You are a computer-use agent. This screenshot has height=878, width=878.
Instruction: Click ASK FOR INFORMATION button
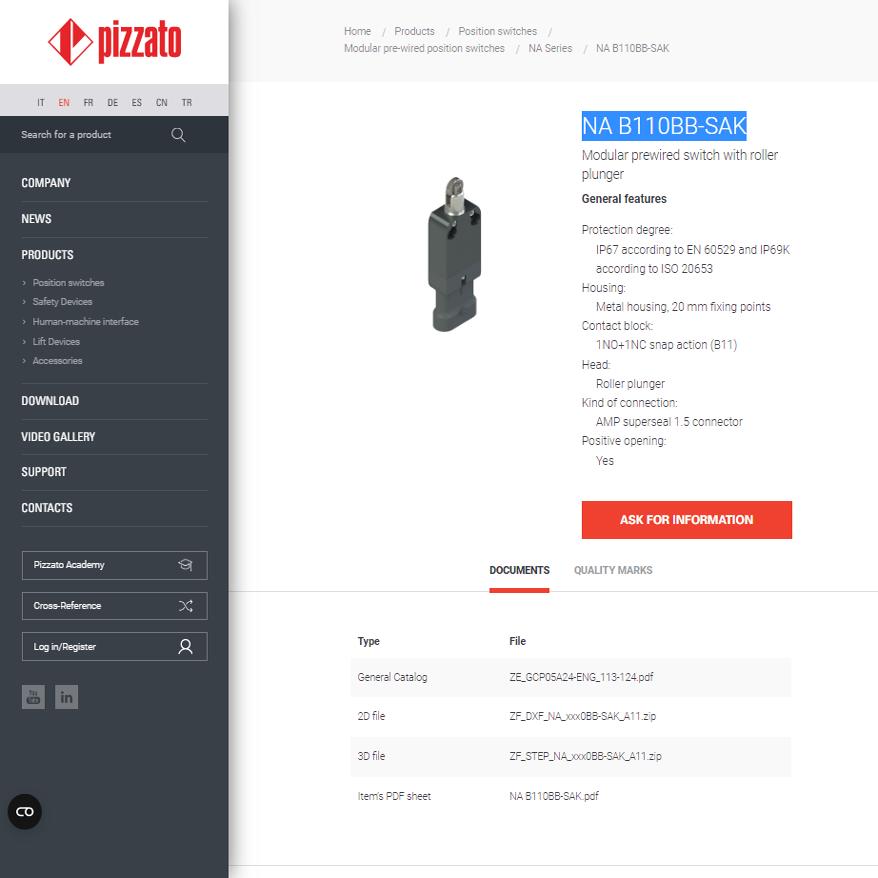[x=686, y=520]
